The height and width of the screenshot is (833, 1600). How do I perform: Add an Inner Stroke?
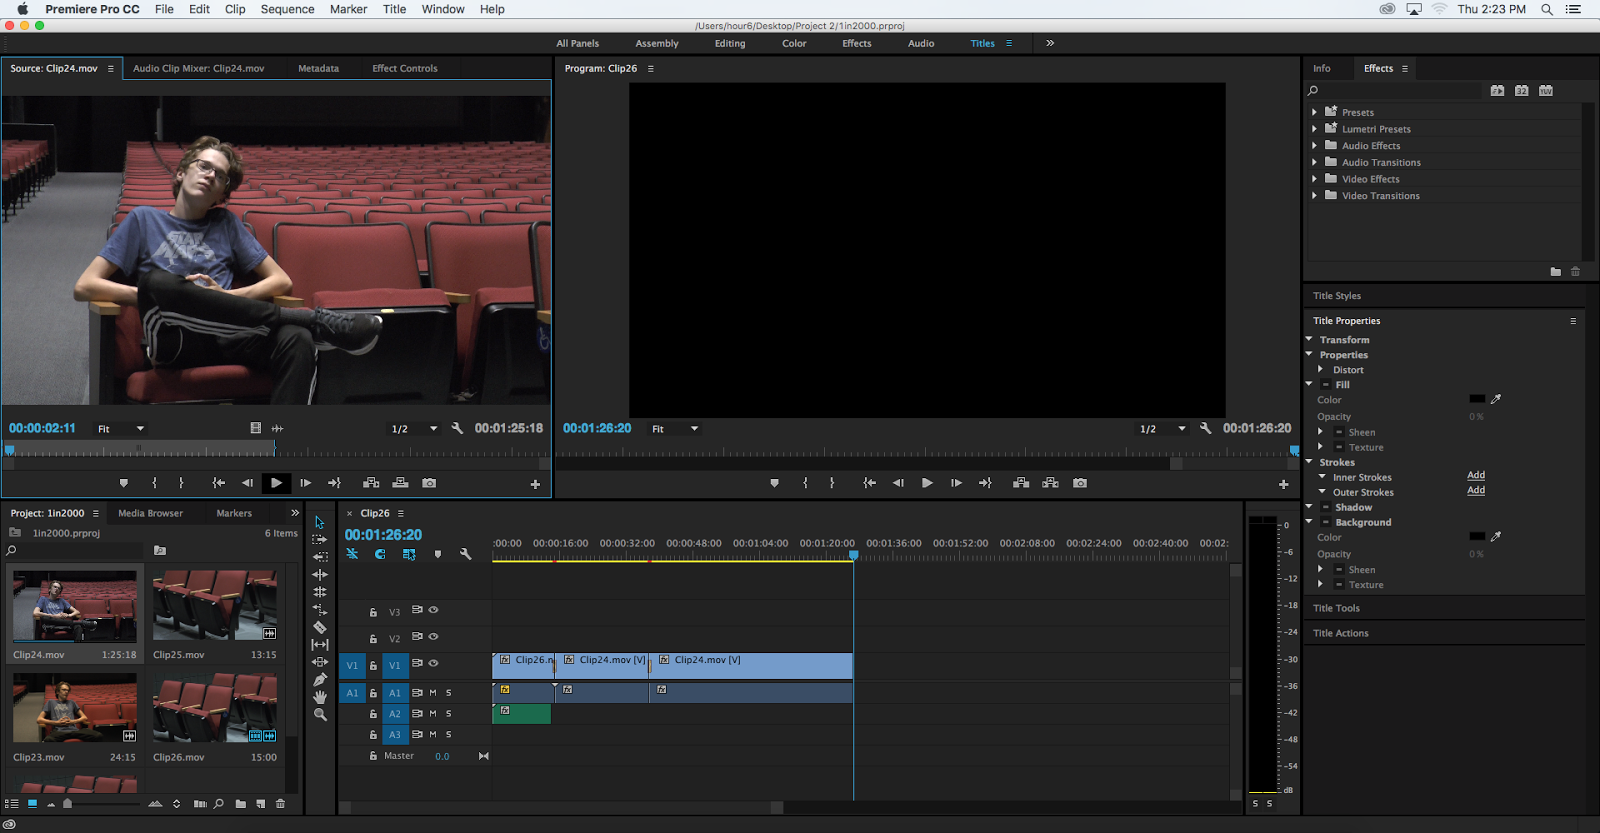pos(1476,476)
